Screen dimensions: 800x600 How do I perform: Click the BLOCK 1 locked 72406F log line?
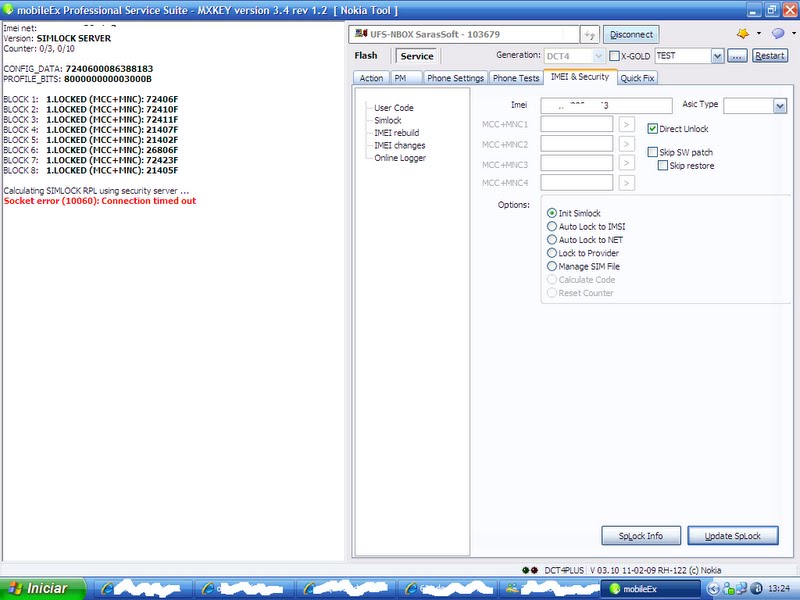coord(91,99)
